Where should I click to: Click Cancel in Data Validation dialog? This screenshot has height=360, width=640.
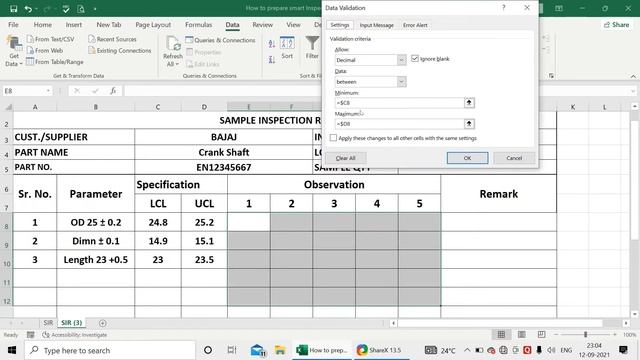pos(514,158)
